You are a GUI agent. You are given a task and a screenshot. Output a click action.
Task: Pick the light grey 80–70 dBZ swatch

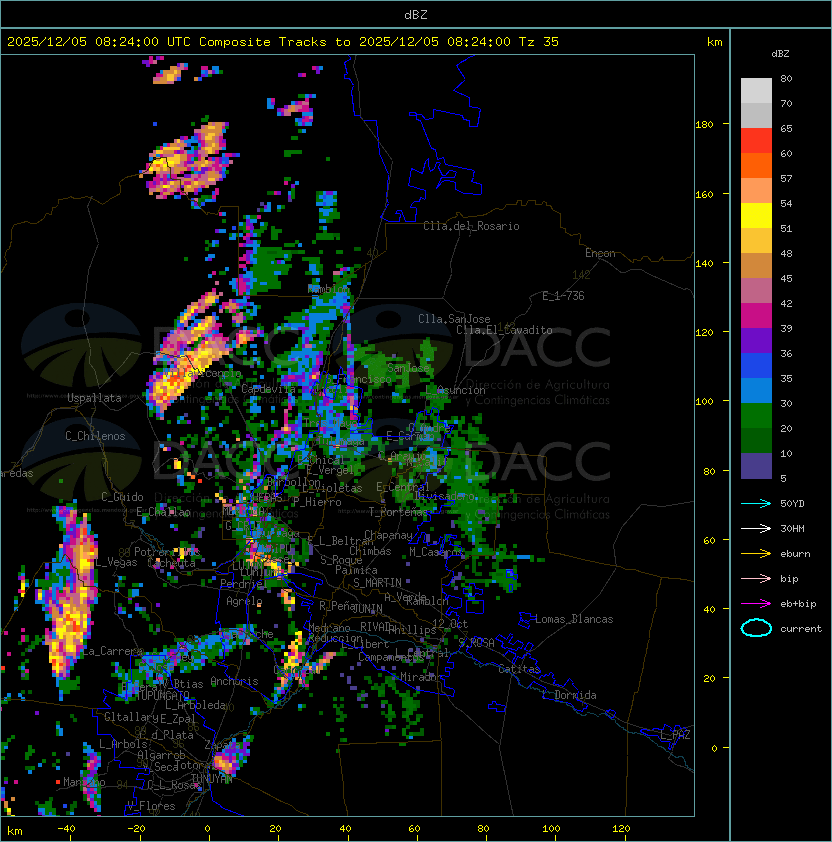[x=756, y=91]
